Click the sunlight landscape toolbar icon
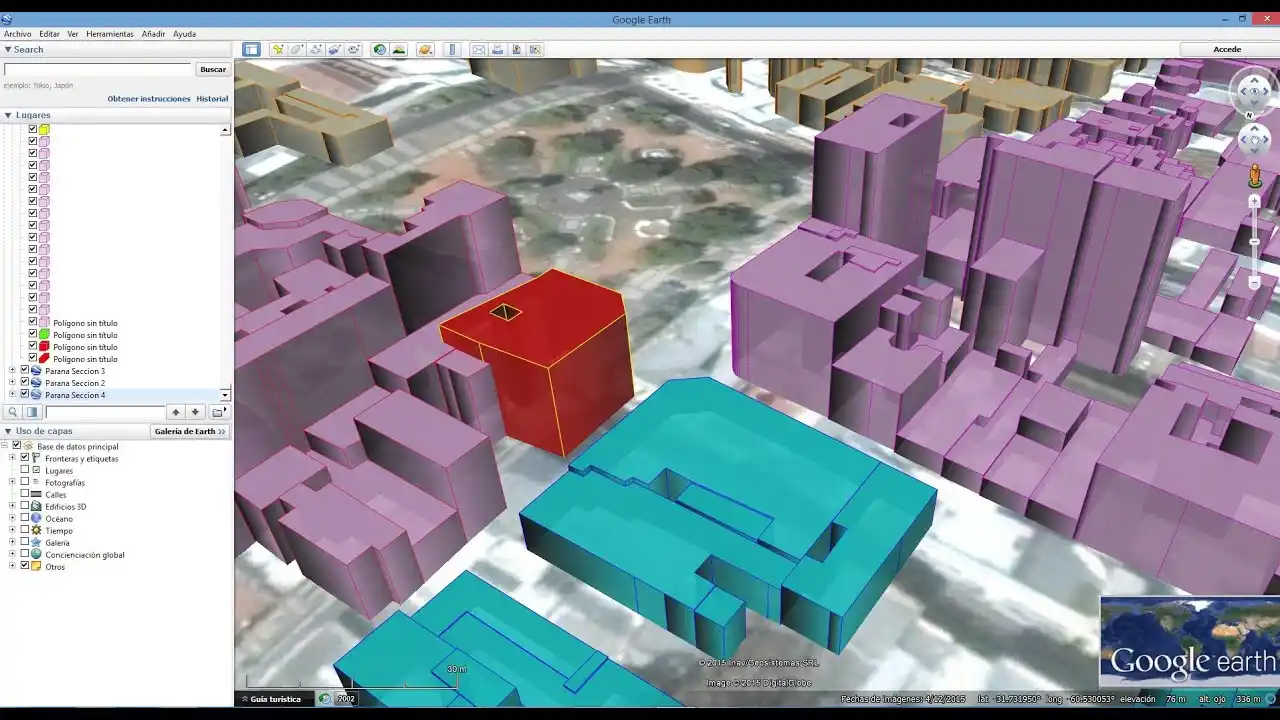Viewport: 1280px width, 720px height. [399, 49]
